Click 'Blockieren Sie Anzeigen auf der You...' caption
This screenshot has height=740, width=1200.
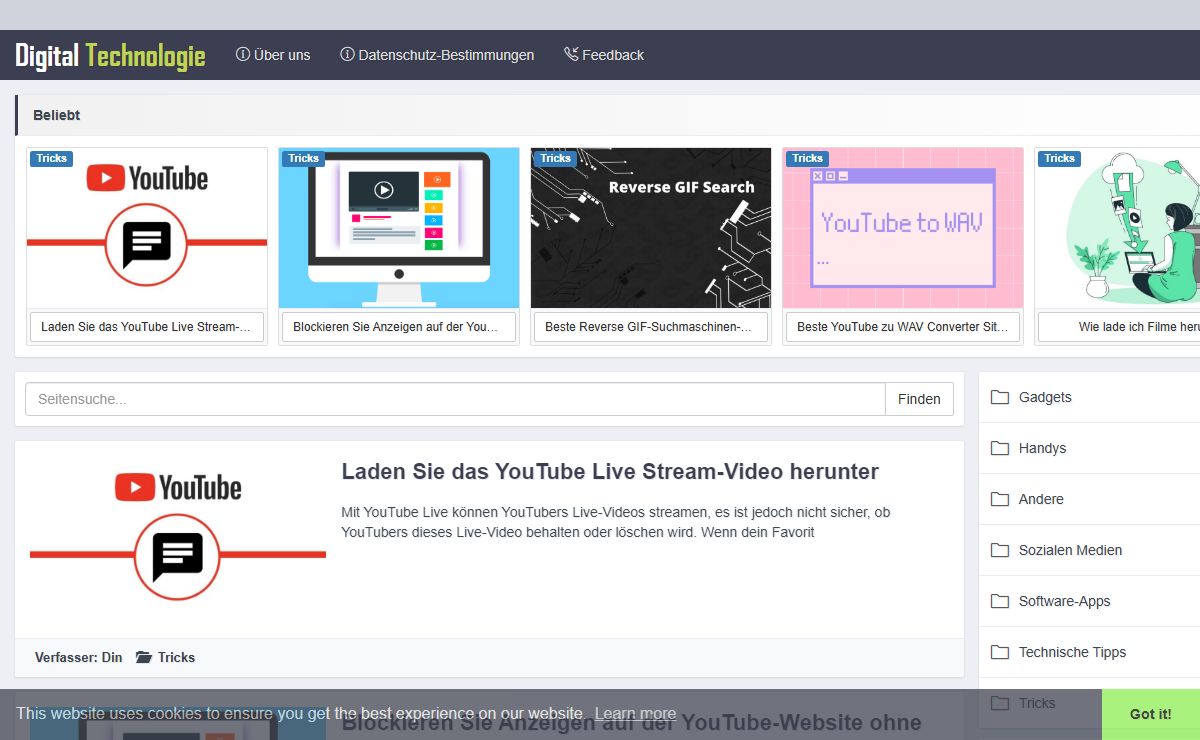point(399,327)
